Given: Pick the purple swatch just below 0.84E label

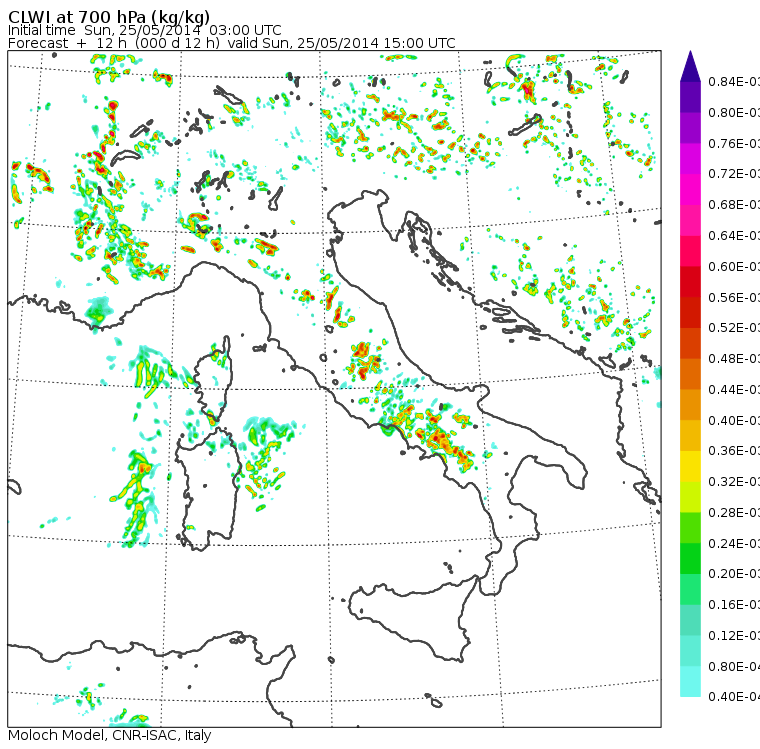Looking at the screenshot, I should click(x=690, y=97).
